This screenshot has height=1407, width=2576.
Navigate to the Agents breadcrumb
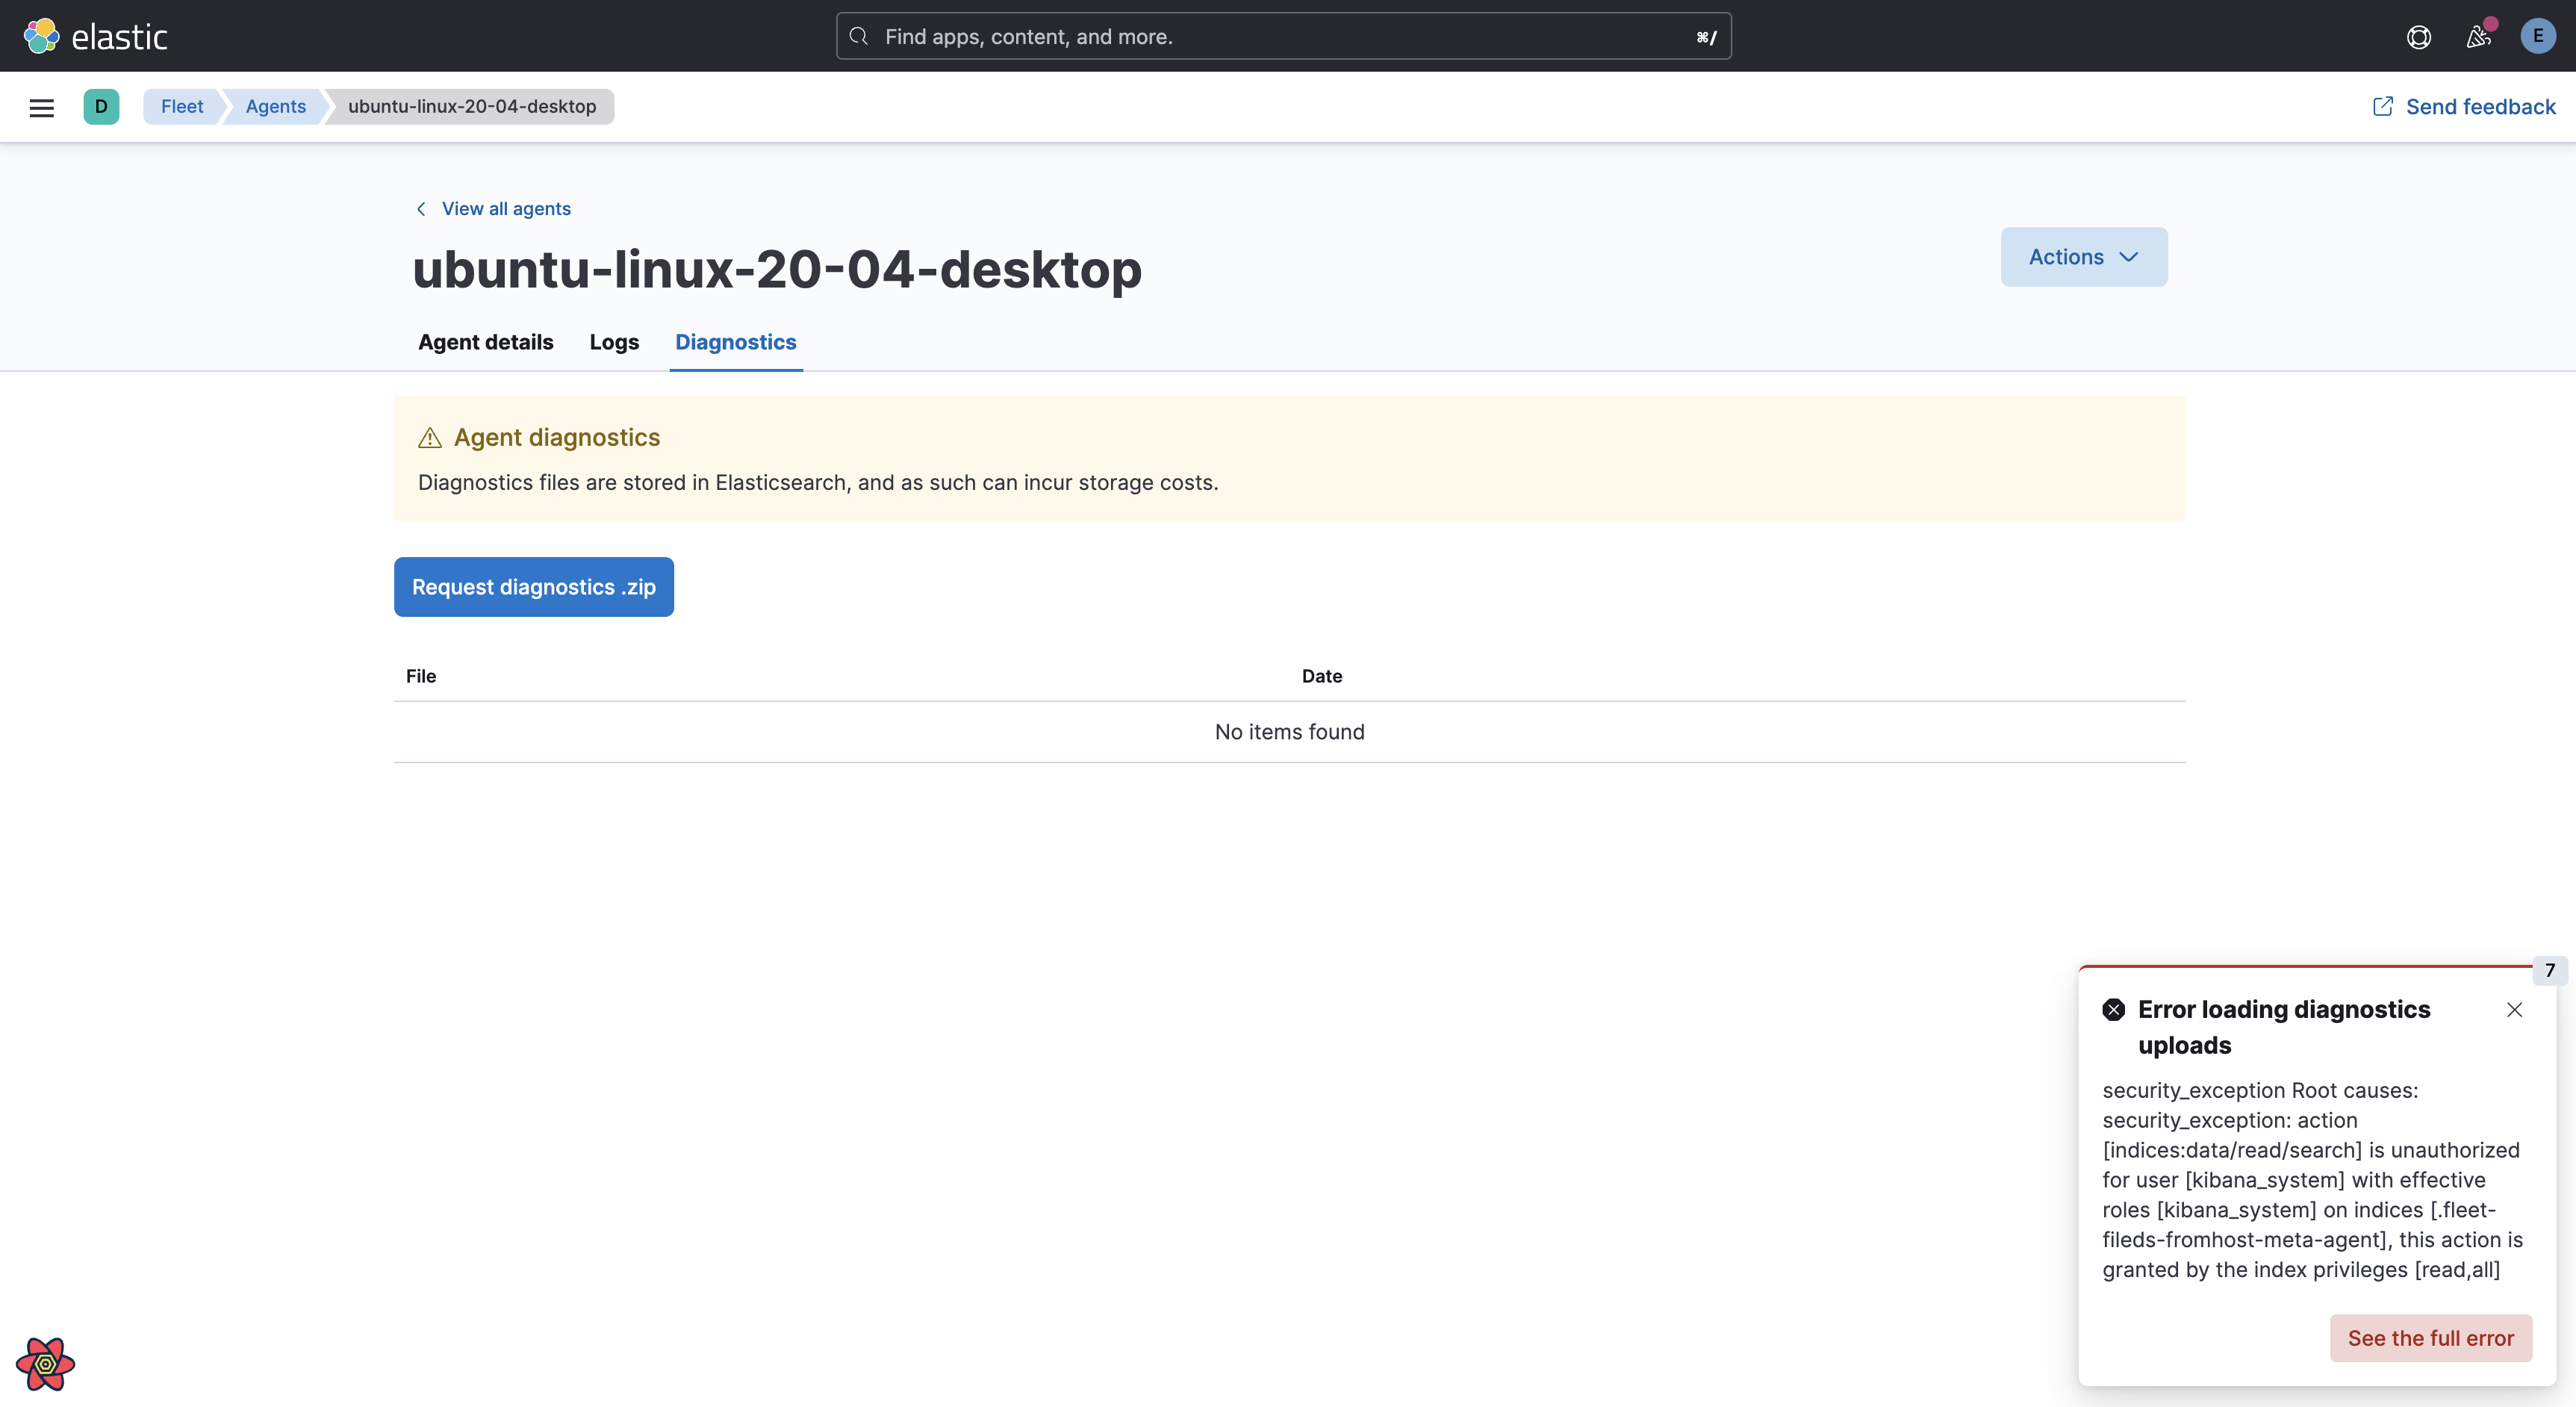[x=275, y=106]
